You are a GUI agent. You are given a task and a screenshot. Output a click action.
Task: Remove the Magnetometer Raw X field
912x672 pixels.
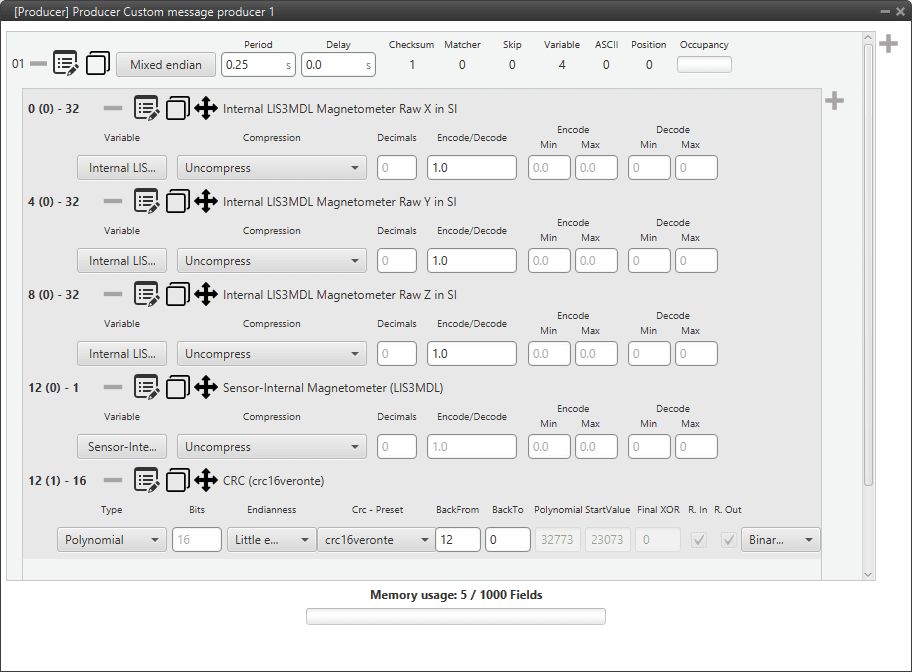[113, 108]
